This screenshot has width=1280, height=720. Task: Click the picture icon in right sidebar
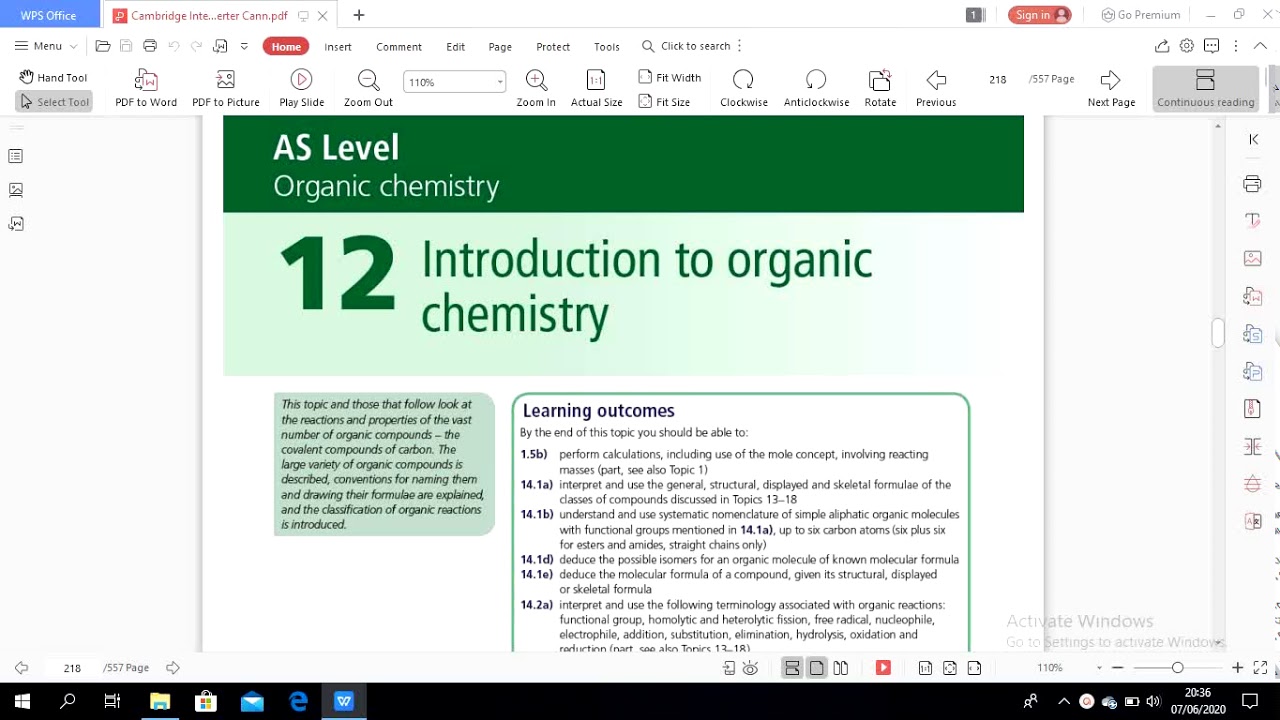[x=1253, y=258]
